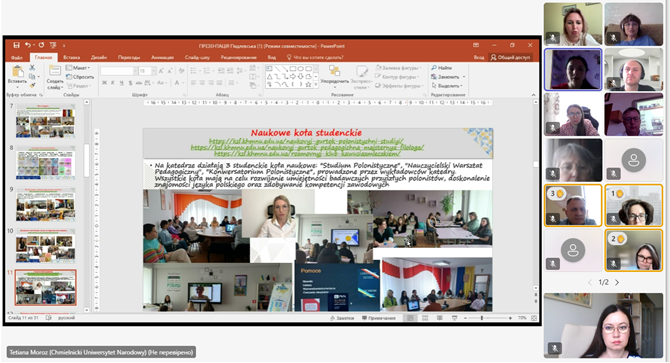Open the Выделить dropdown in editing group
Image resolution: width=670 pixels, height=363 pixels.
pyautogui.click(x=448, y=86)
